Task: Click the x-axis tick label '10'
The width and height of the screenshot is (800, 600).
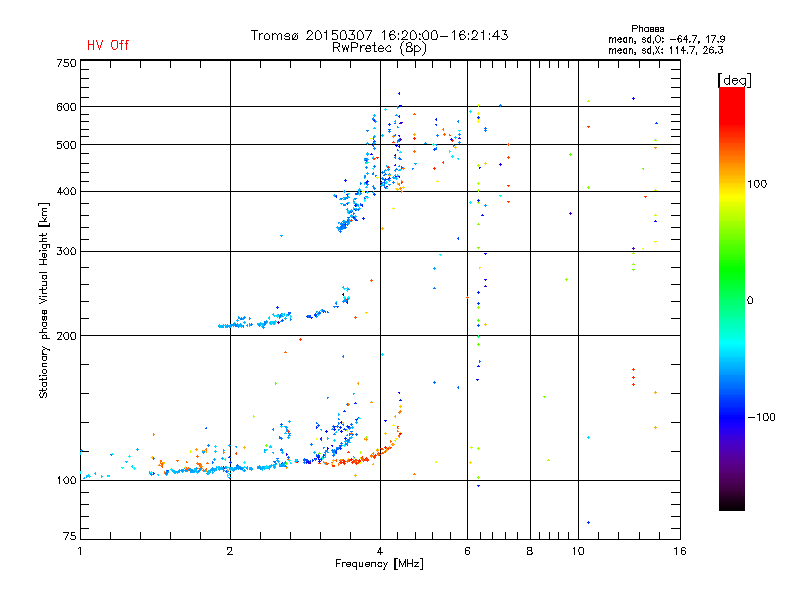Action: coord(578,551)
